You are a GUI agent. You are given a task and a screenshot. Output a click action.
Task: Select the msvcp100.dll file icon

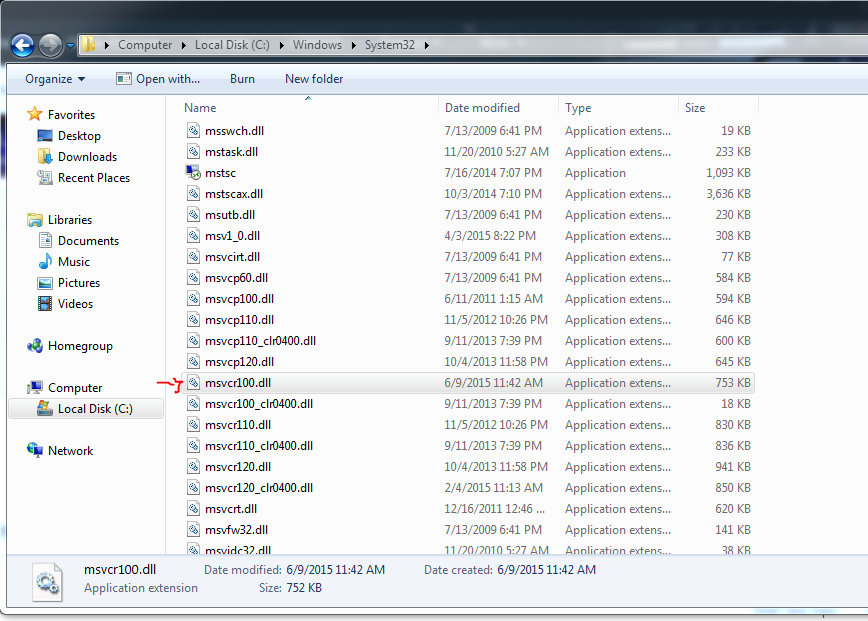click(193, 299)
